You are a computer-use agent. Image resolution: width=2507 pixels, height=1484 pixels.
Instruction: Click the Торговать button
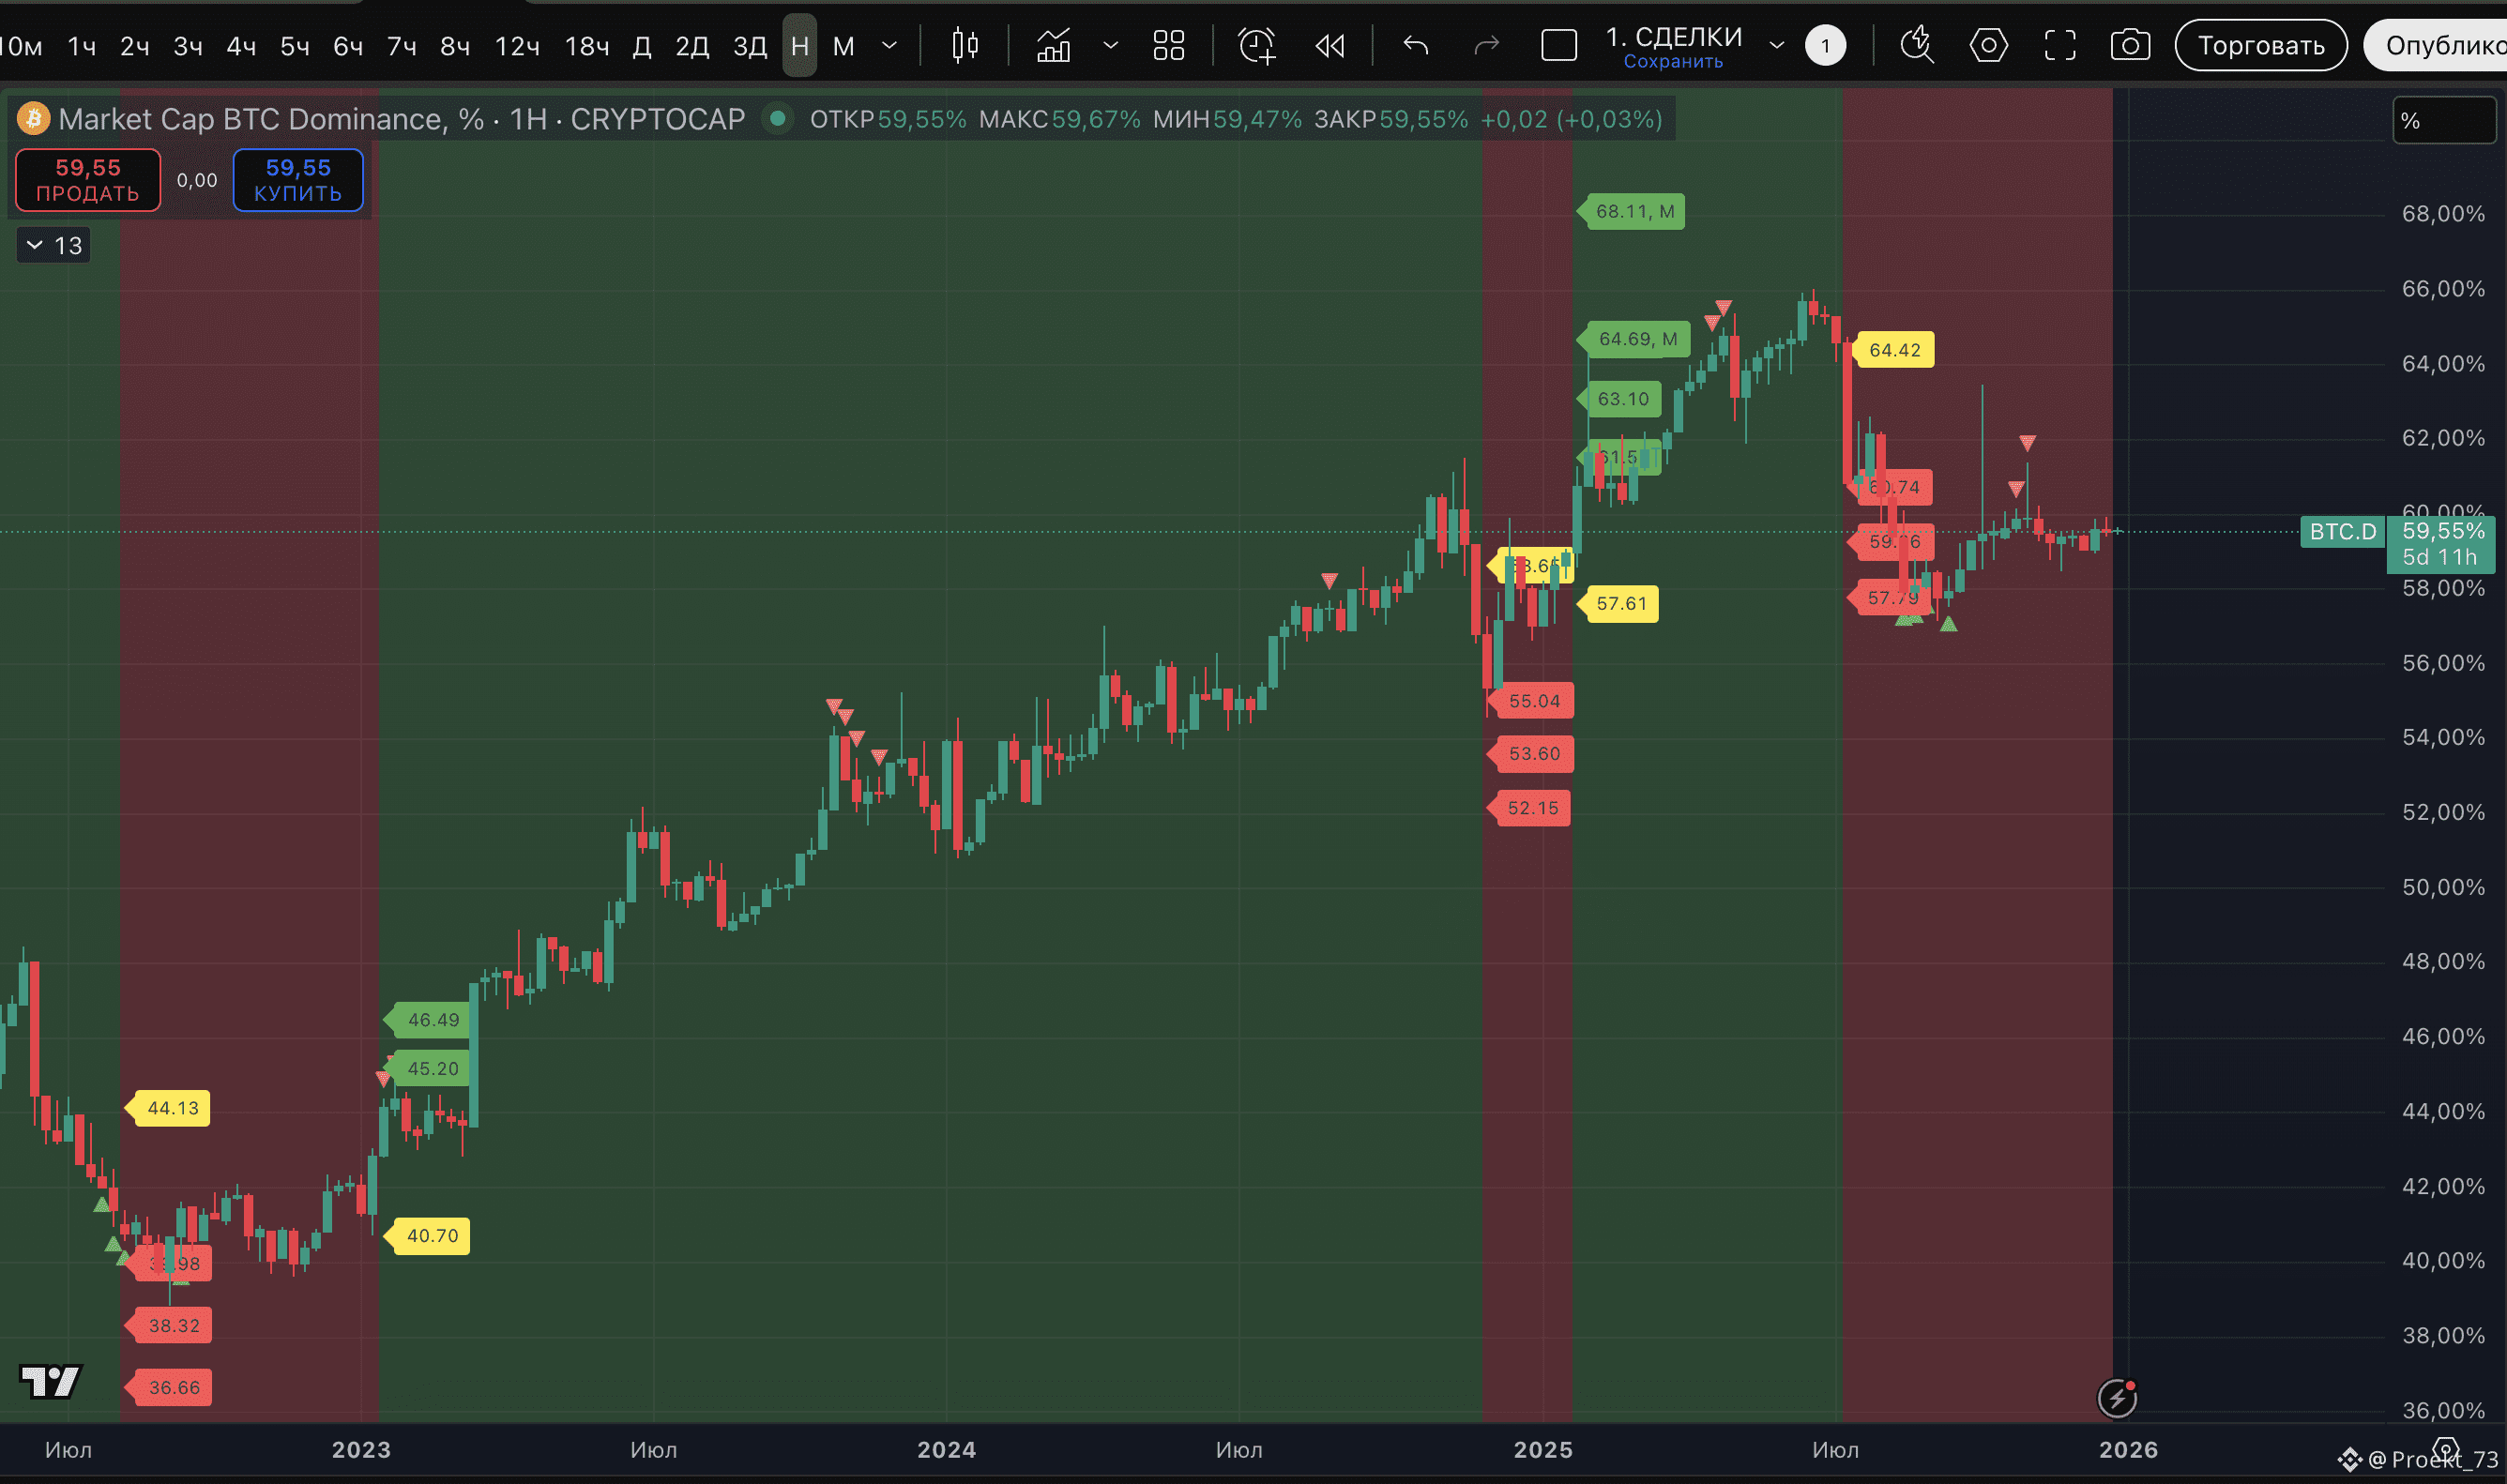2260,46
